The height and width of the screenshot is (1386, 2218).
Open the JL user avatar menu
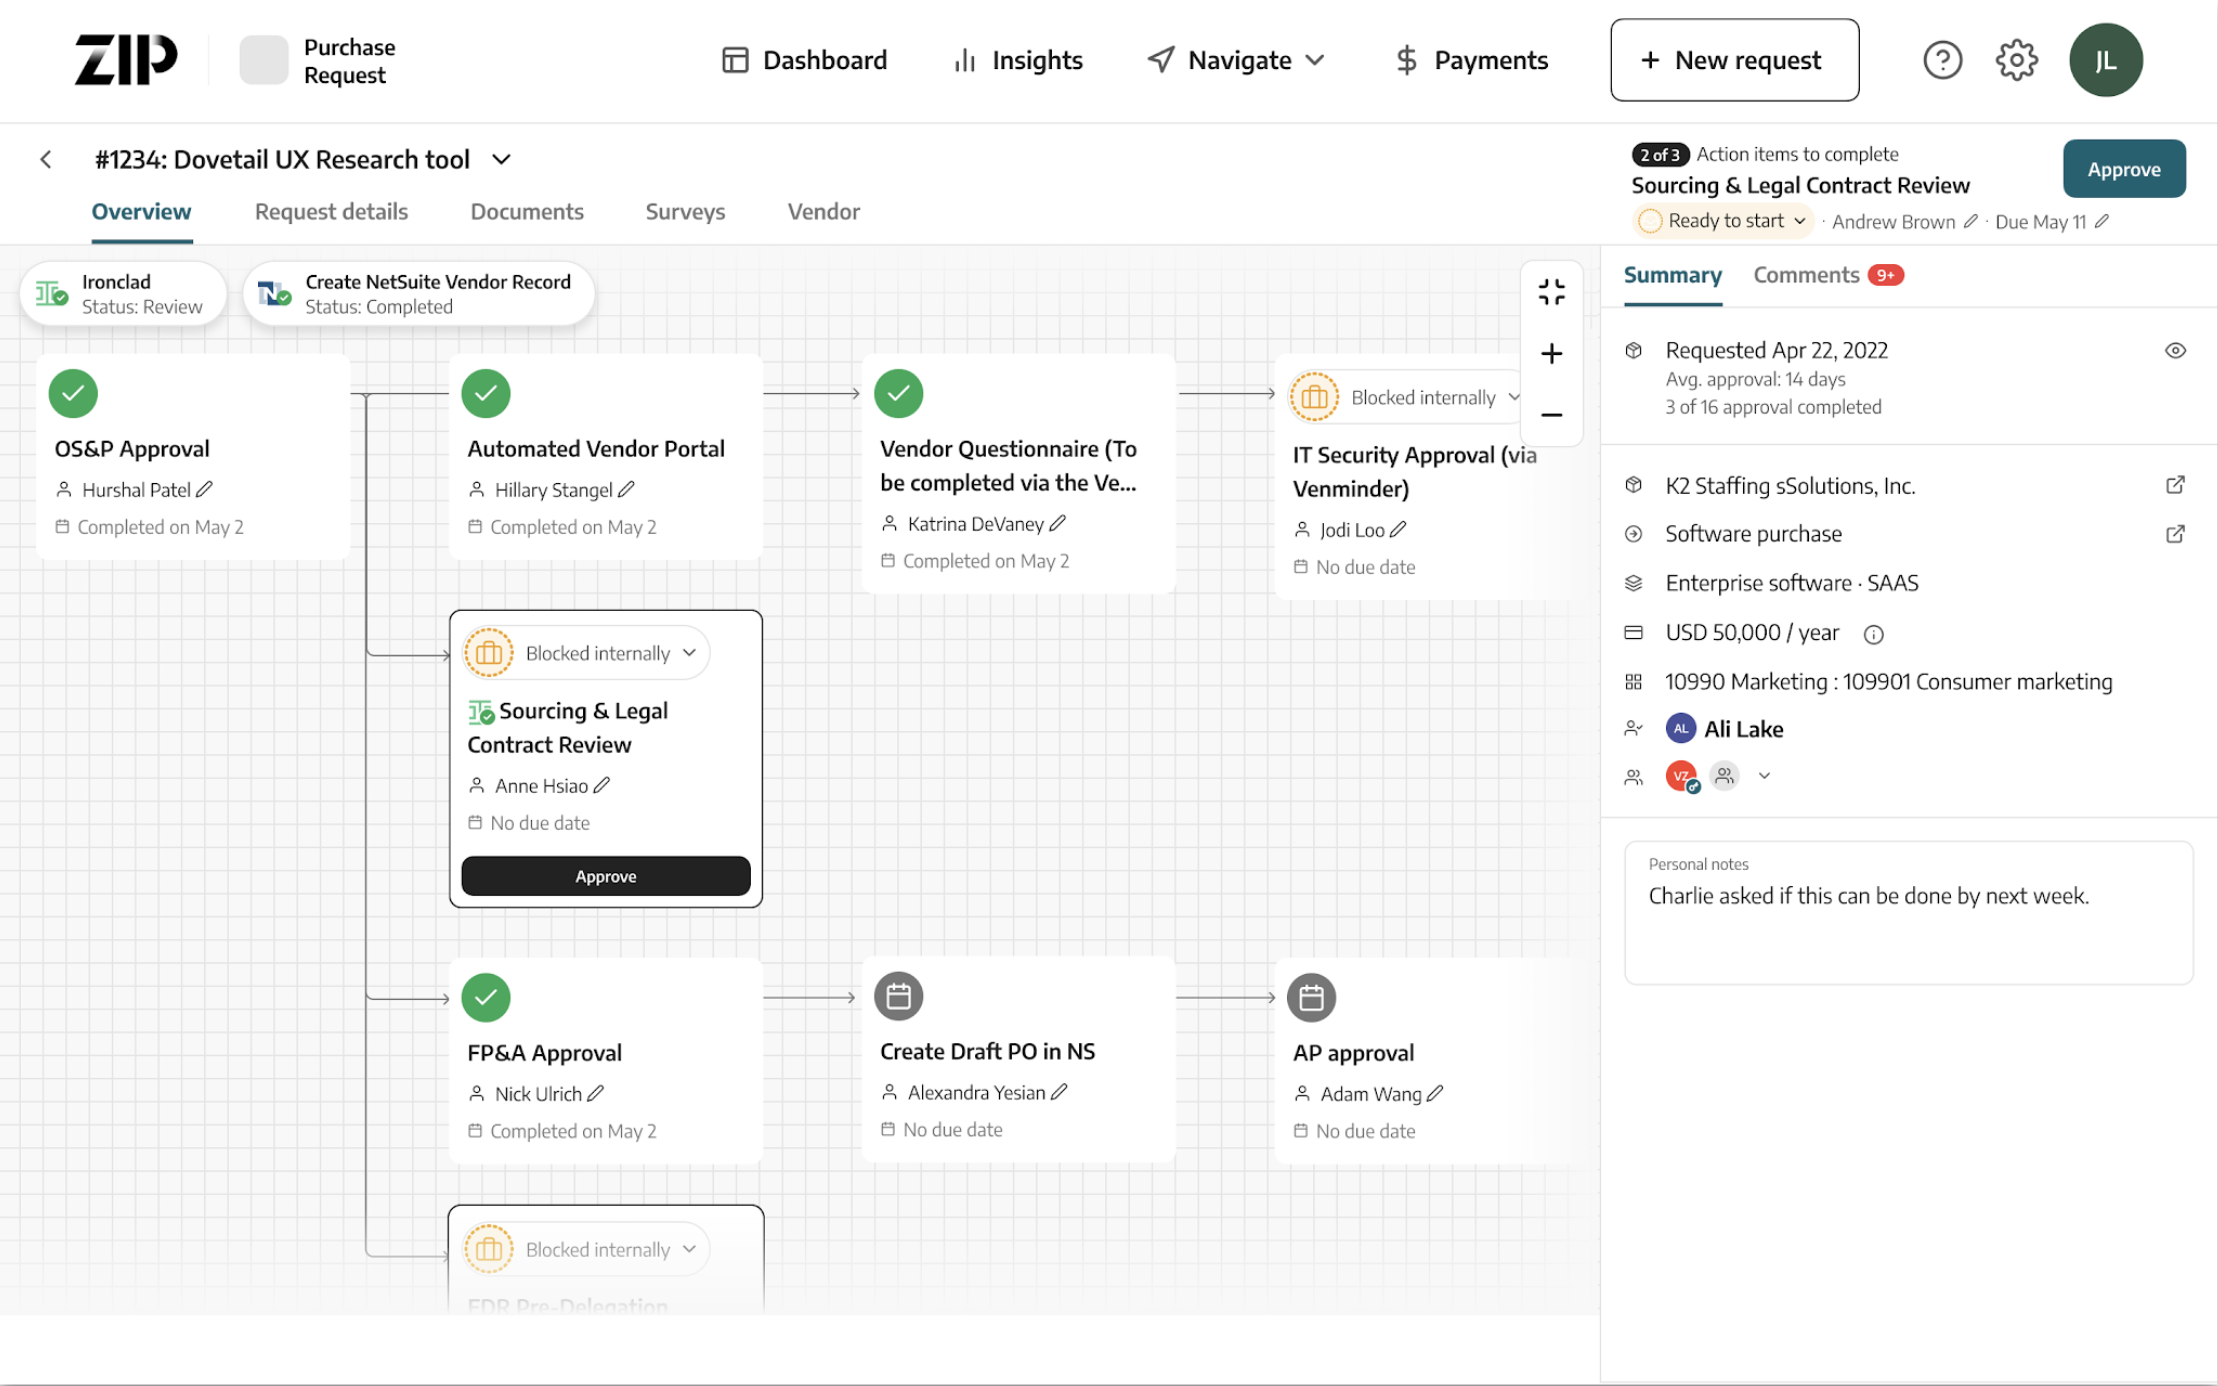[2105, 60]
